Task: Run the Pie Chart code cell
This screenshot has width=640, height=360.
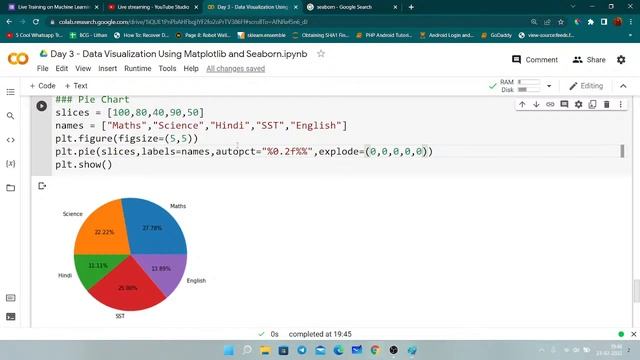Action: 41,106
